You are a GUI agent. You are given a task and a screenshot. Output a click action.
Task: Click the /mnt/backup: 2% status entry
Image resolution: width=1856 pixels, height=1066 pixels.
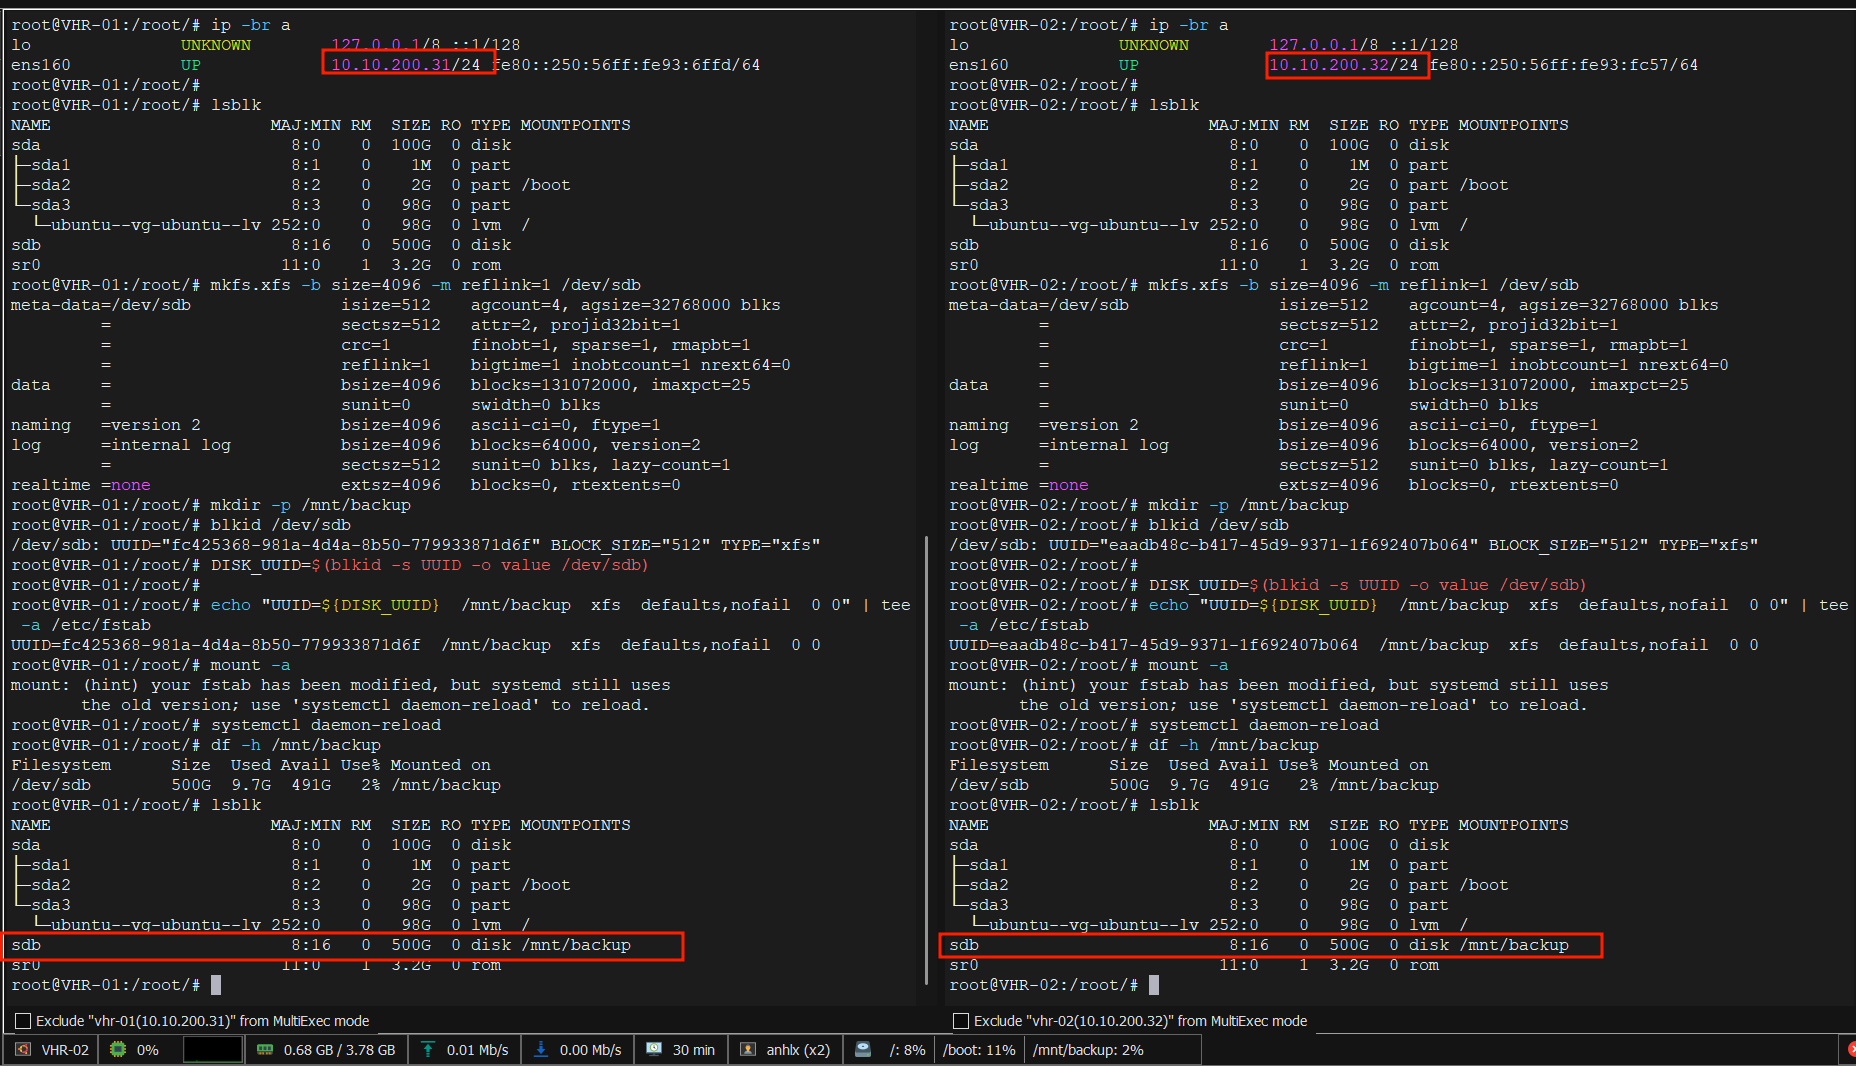[1088, 1050]
